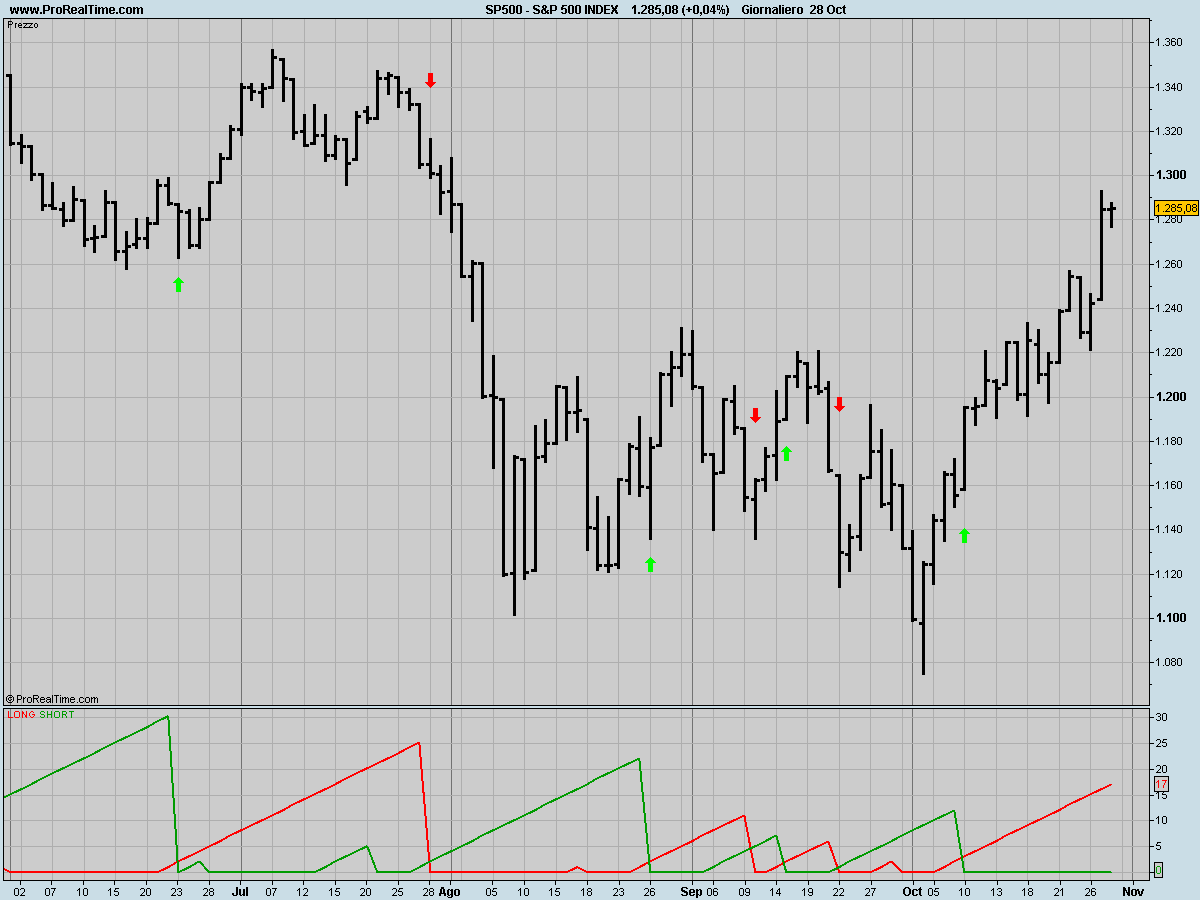
Task: Click the Giornaliero timeframe label
Action: 773,10
